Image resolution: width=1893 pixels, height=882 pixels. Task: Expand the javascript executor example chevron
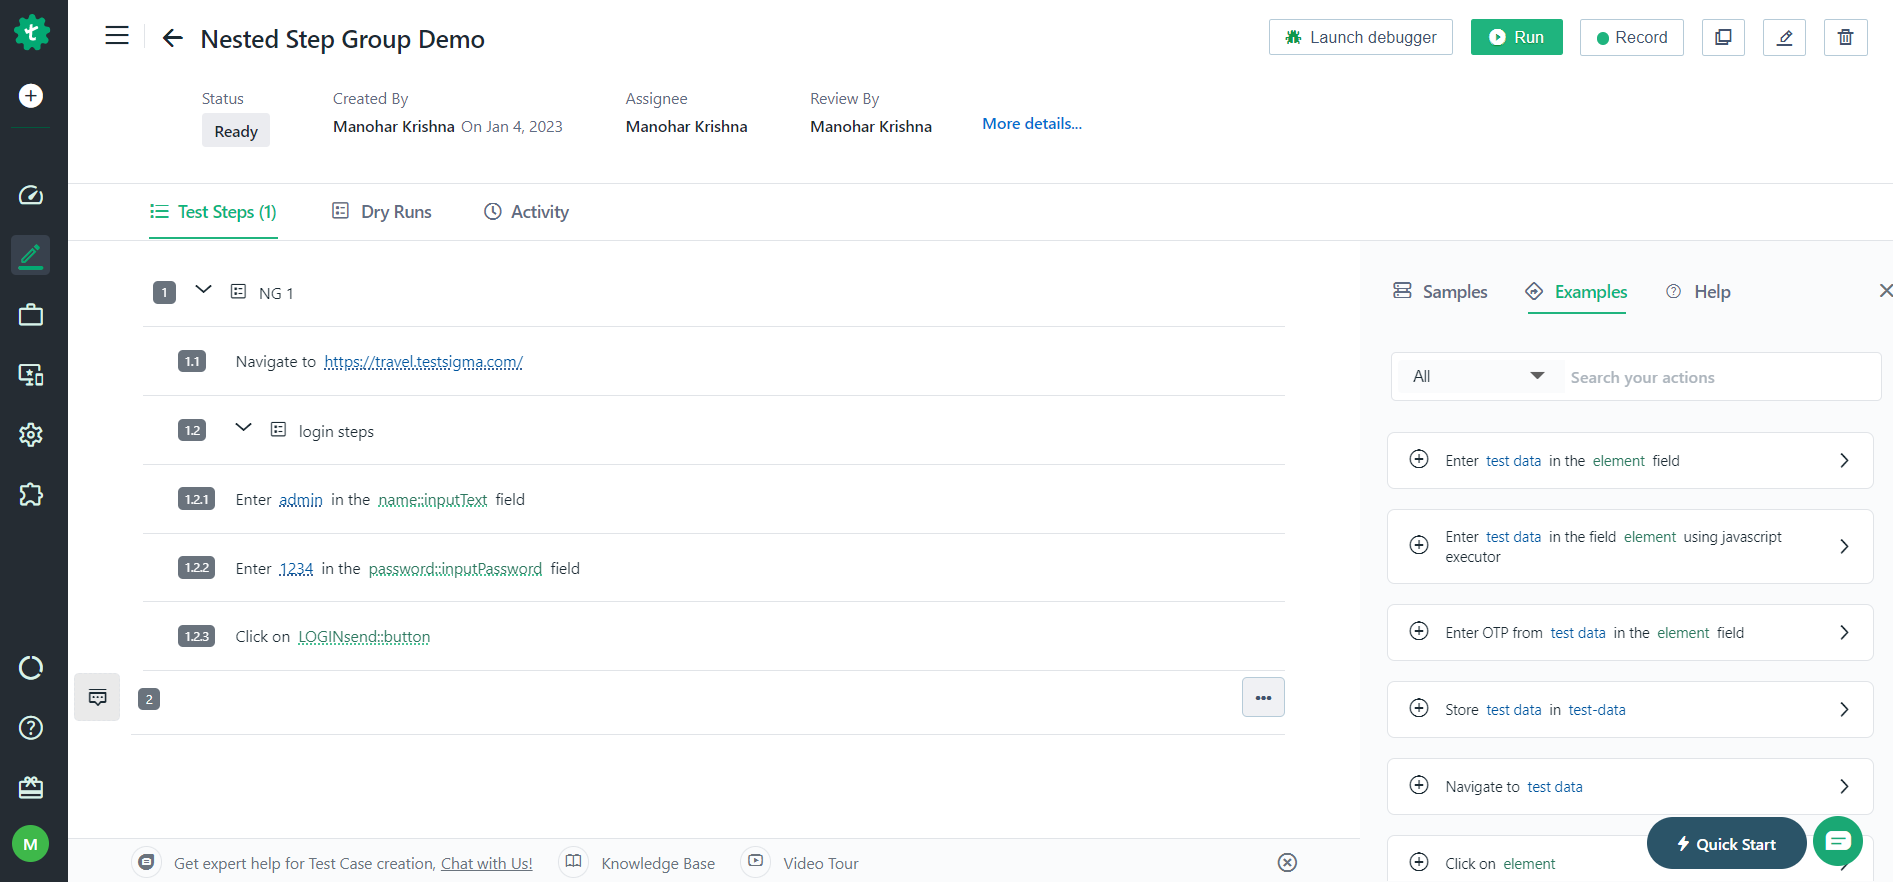1844,546
